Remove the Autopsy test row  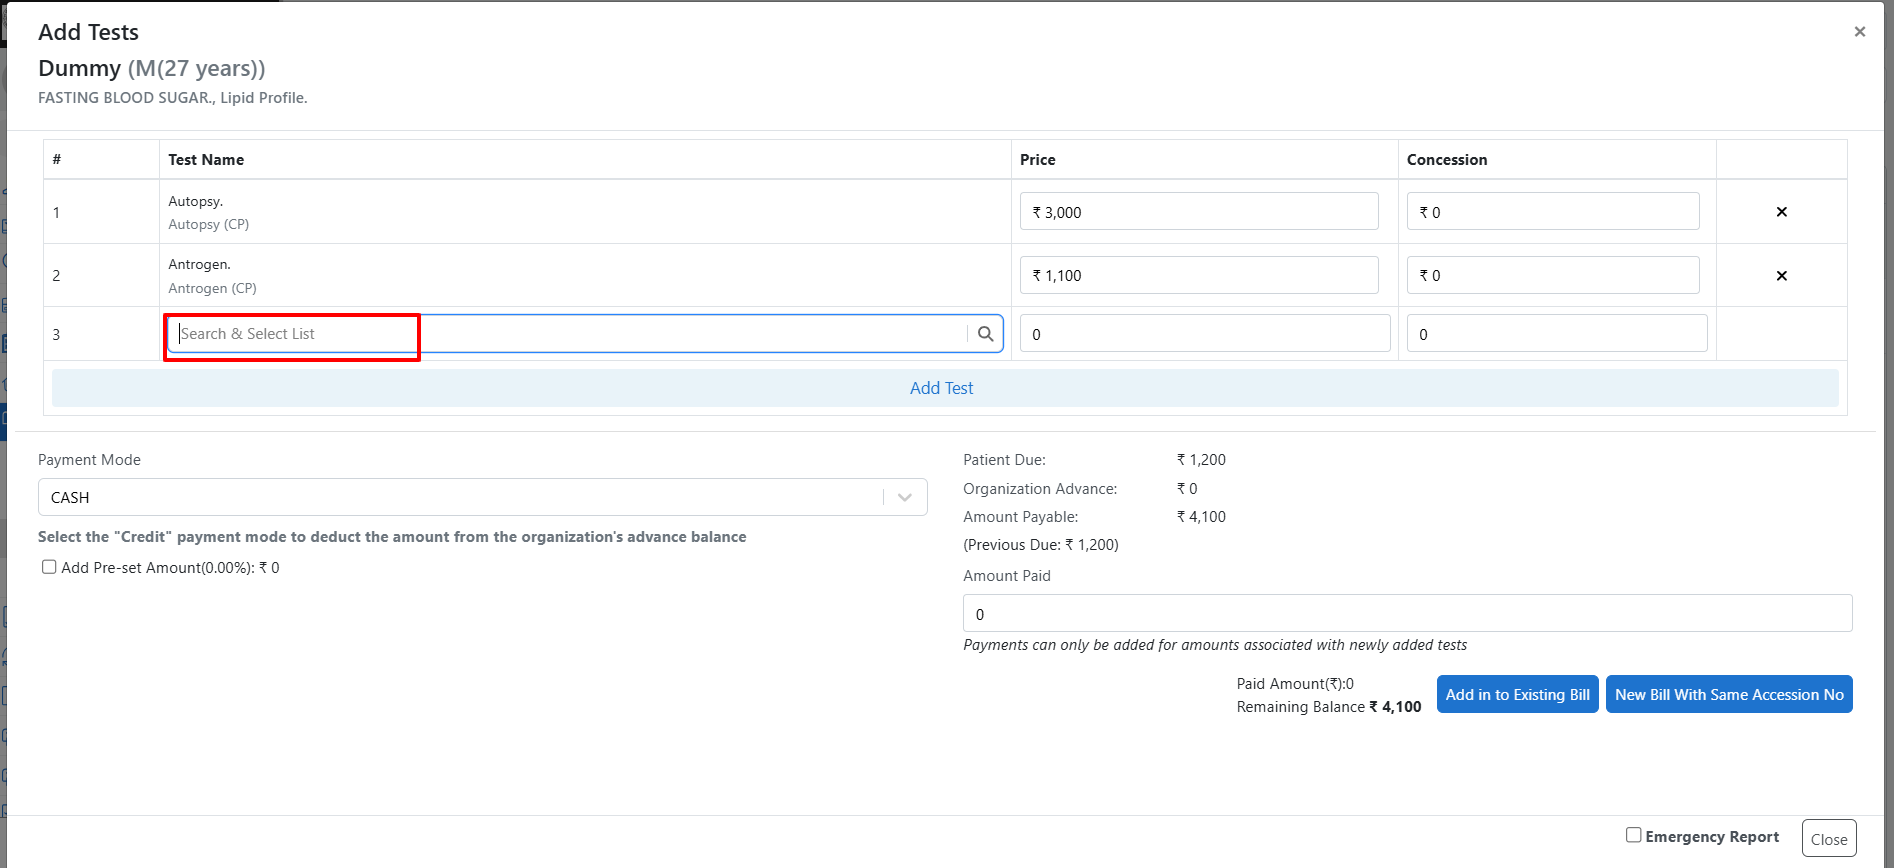[x=1781, y=212]
